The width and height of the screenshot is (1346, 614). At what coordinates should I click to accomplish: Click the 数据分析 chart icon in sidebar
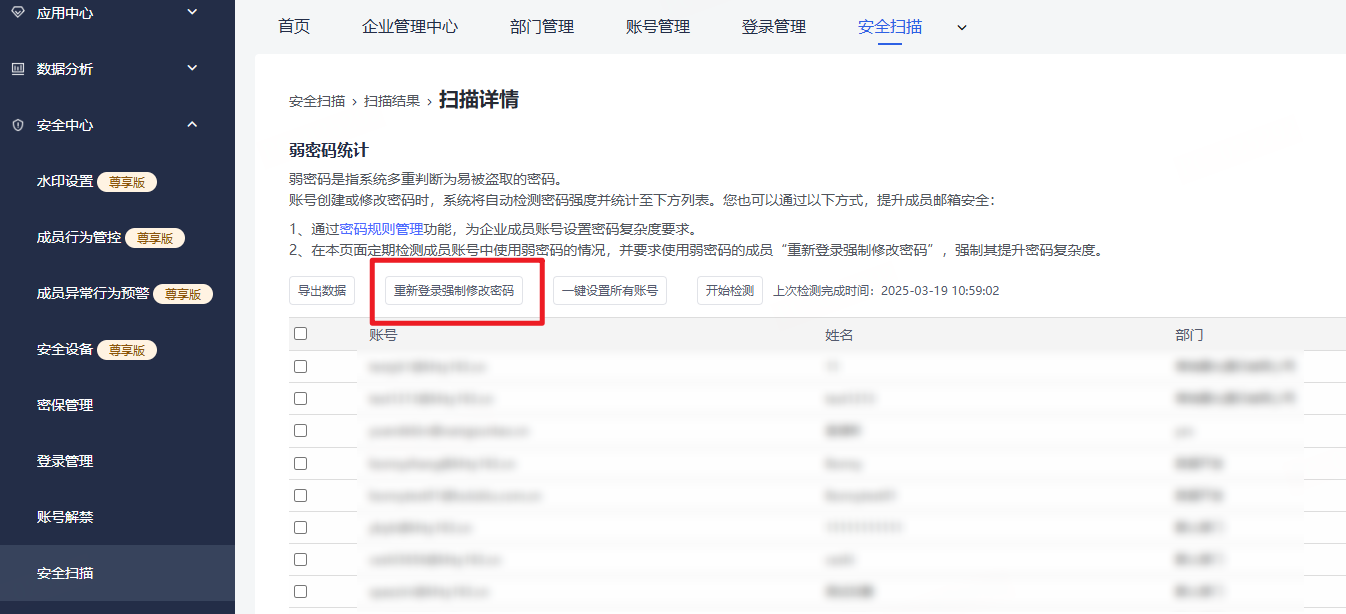pos(17,69)
